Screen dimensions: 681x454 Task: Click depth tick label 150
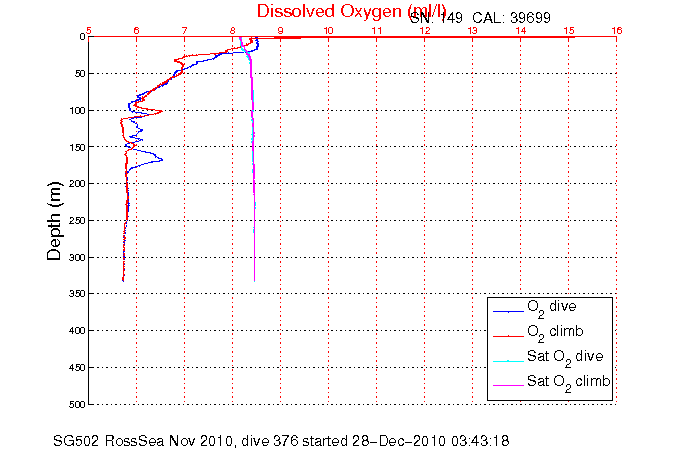77,147
